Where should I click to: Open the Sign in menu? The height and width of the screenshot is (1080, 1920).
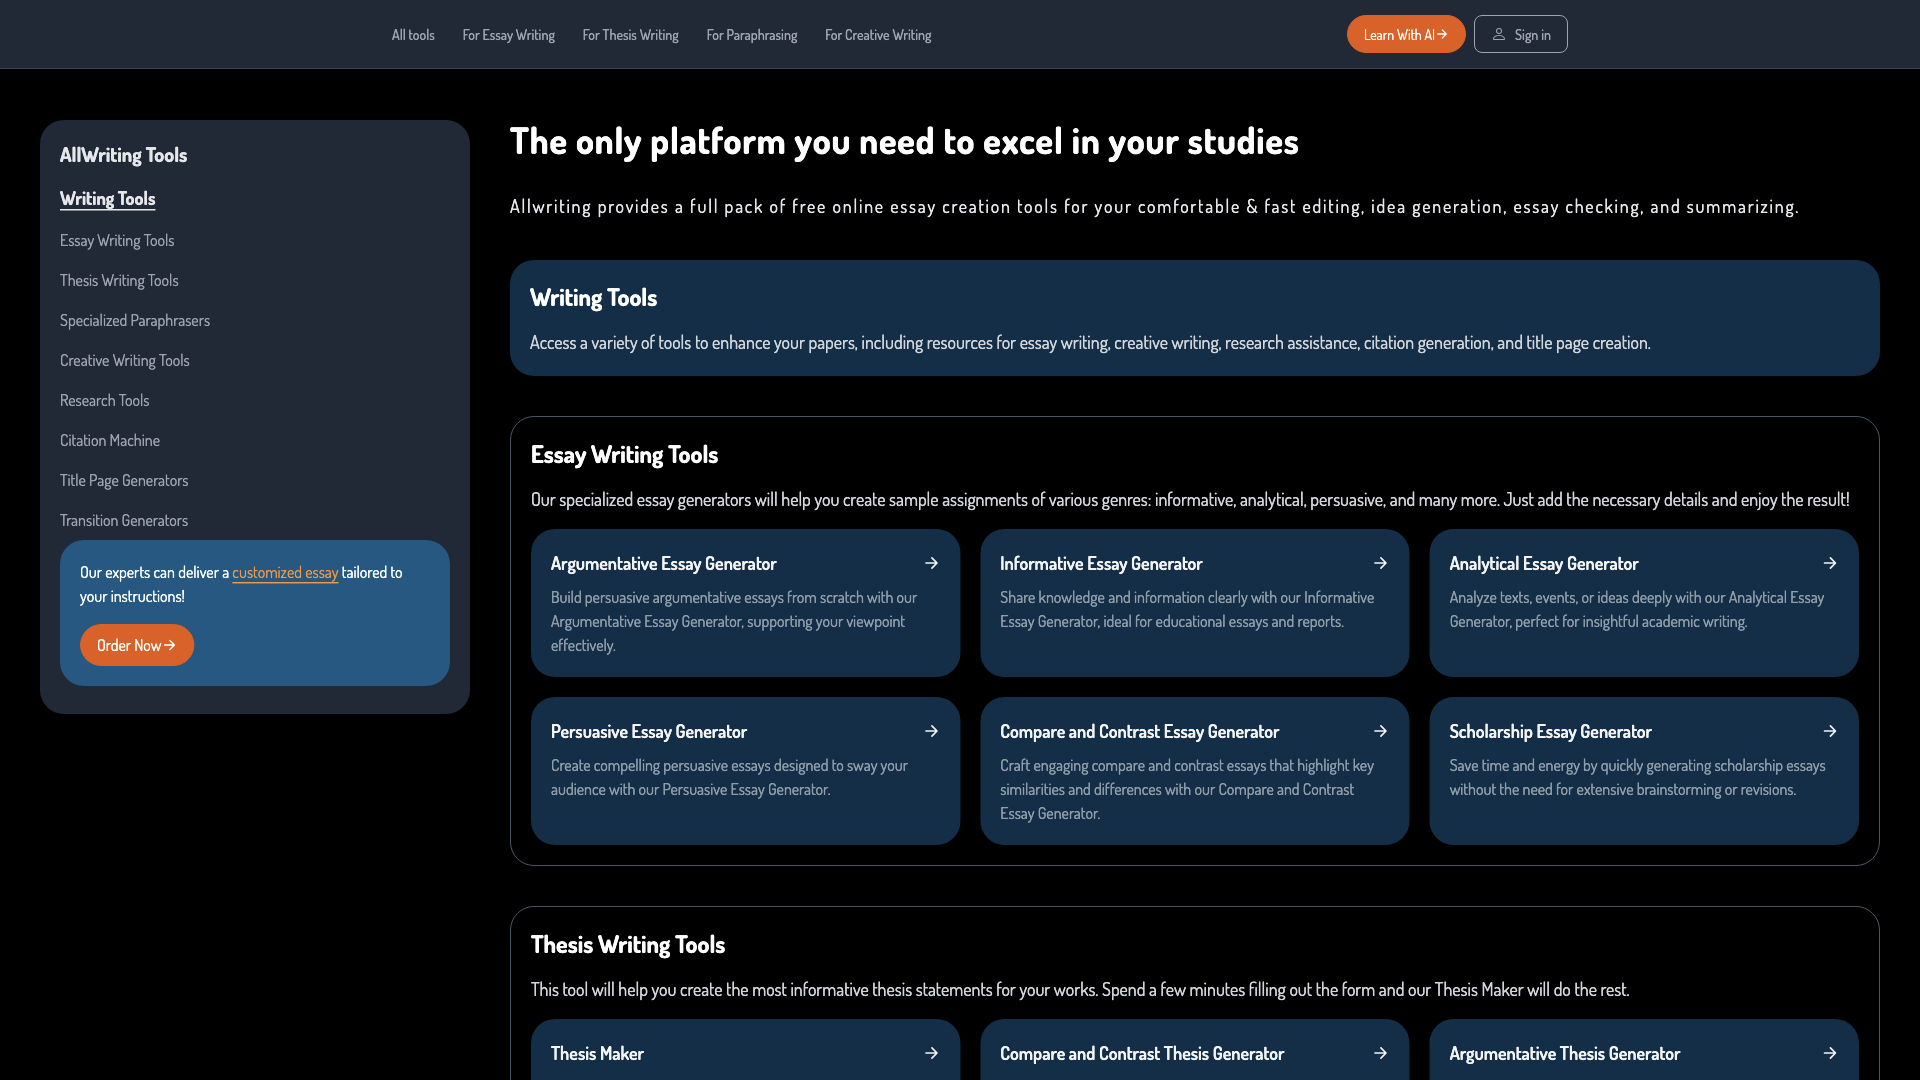click(x=1520, y=34)
